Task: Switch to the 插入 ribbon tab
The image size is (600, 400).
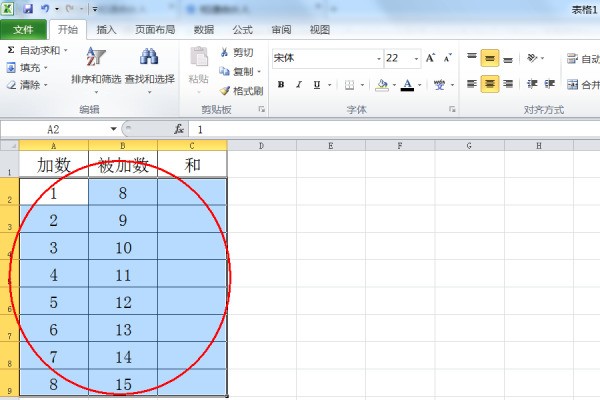Action: pos(106,29)
